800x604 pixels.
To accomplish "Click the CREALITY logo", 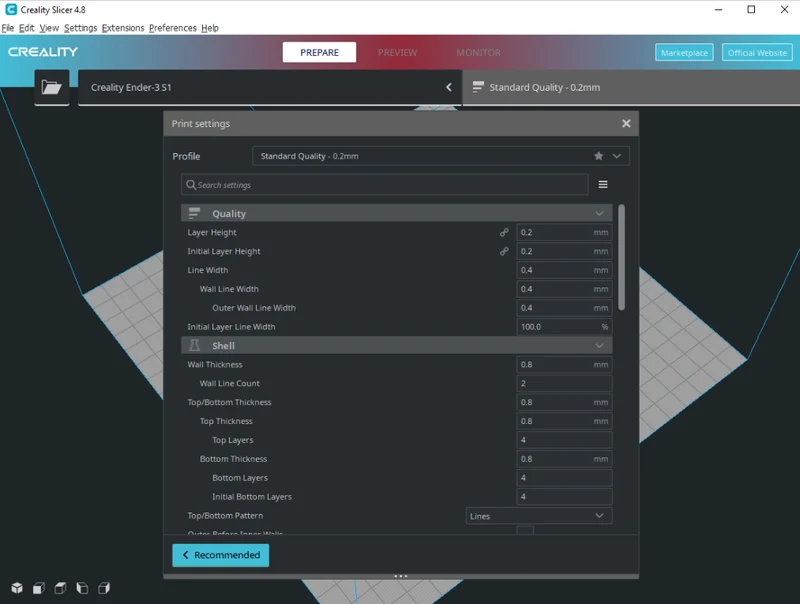I will coord(43,52).
